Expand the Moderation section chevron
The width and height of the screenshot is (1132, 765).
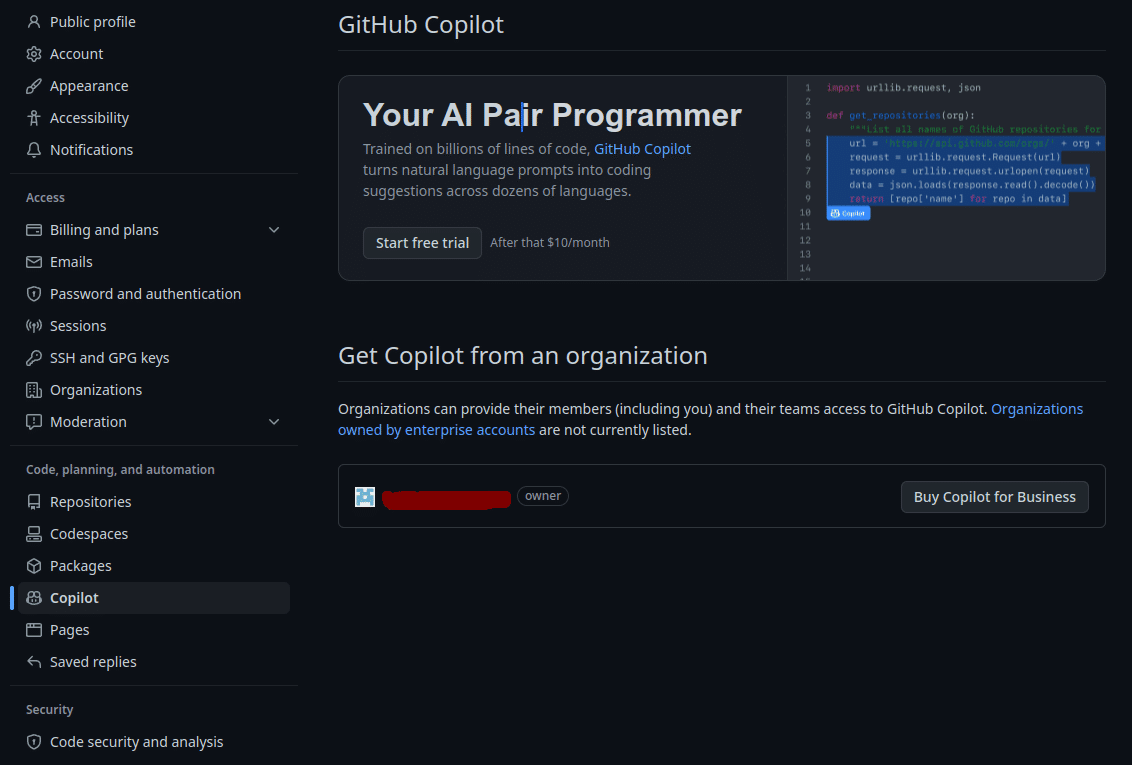274,421
